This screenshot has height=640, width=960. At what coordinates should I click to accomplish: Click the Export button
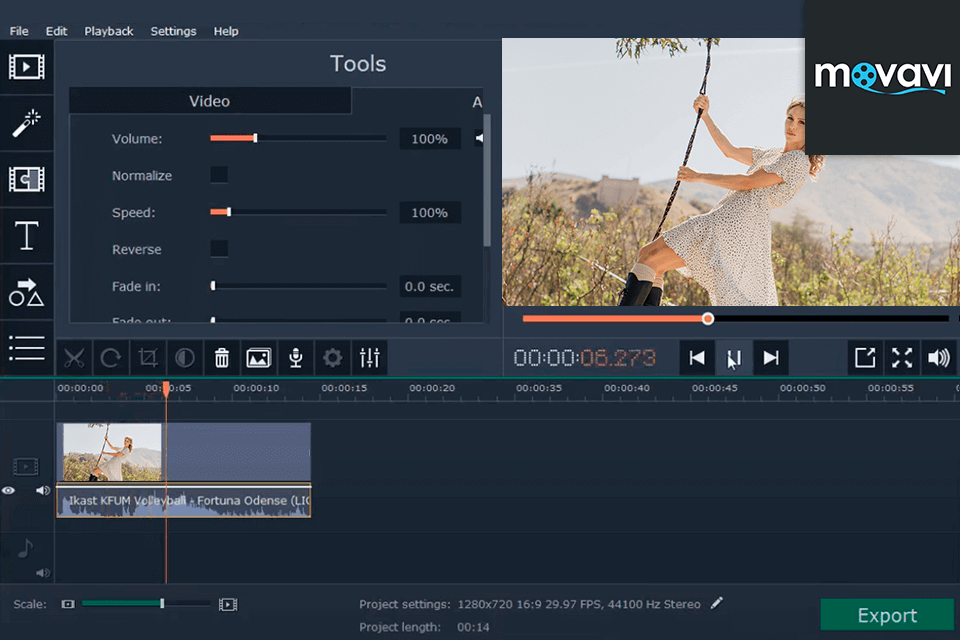(886, 614)
